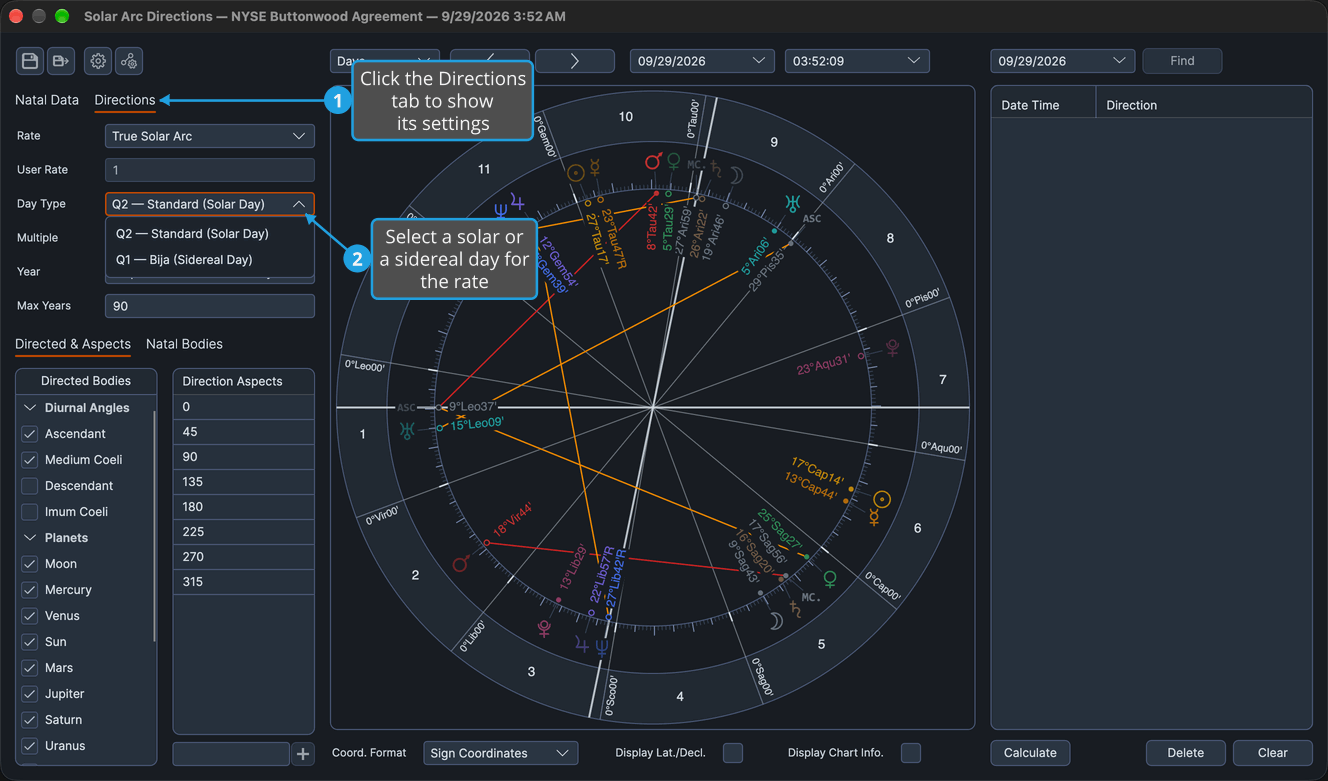Enable Display Chart Info. checkbox
The width and height of the screenshot is (1328, 781).
(911, 753)
